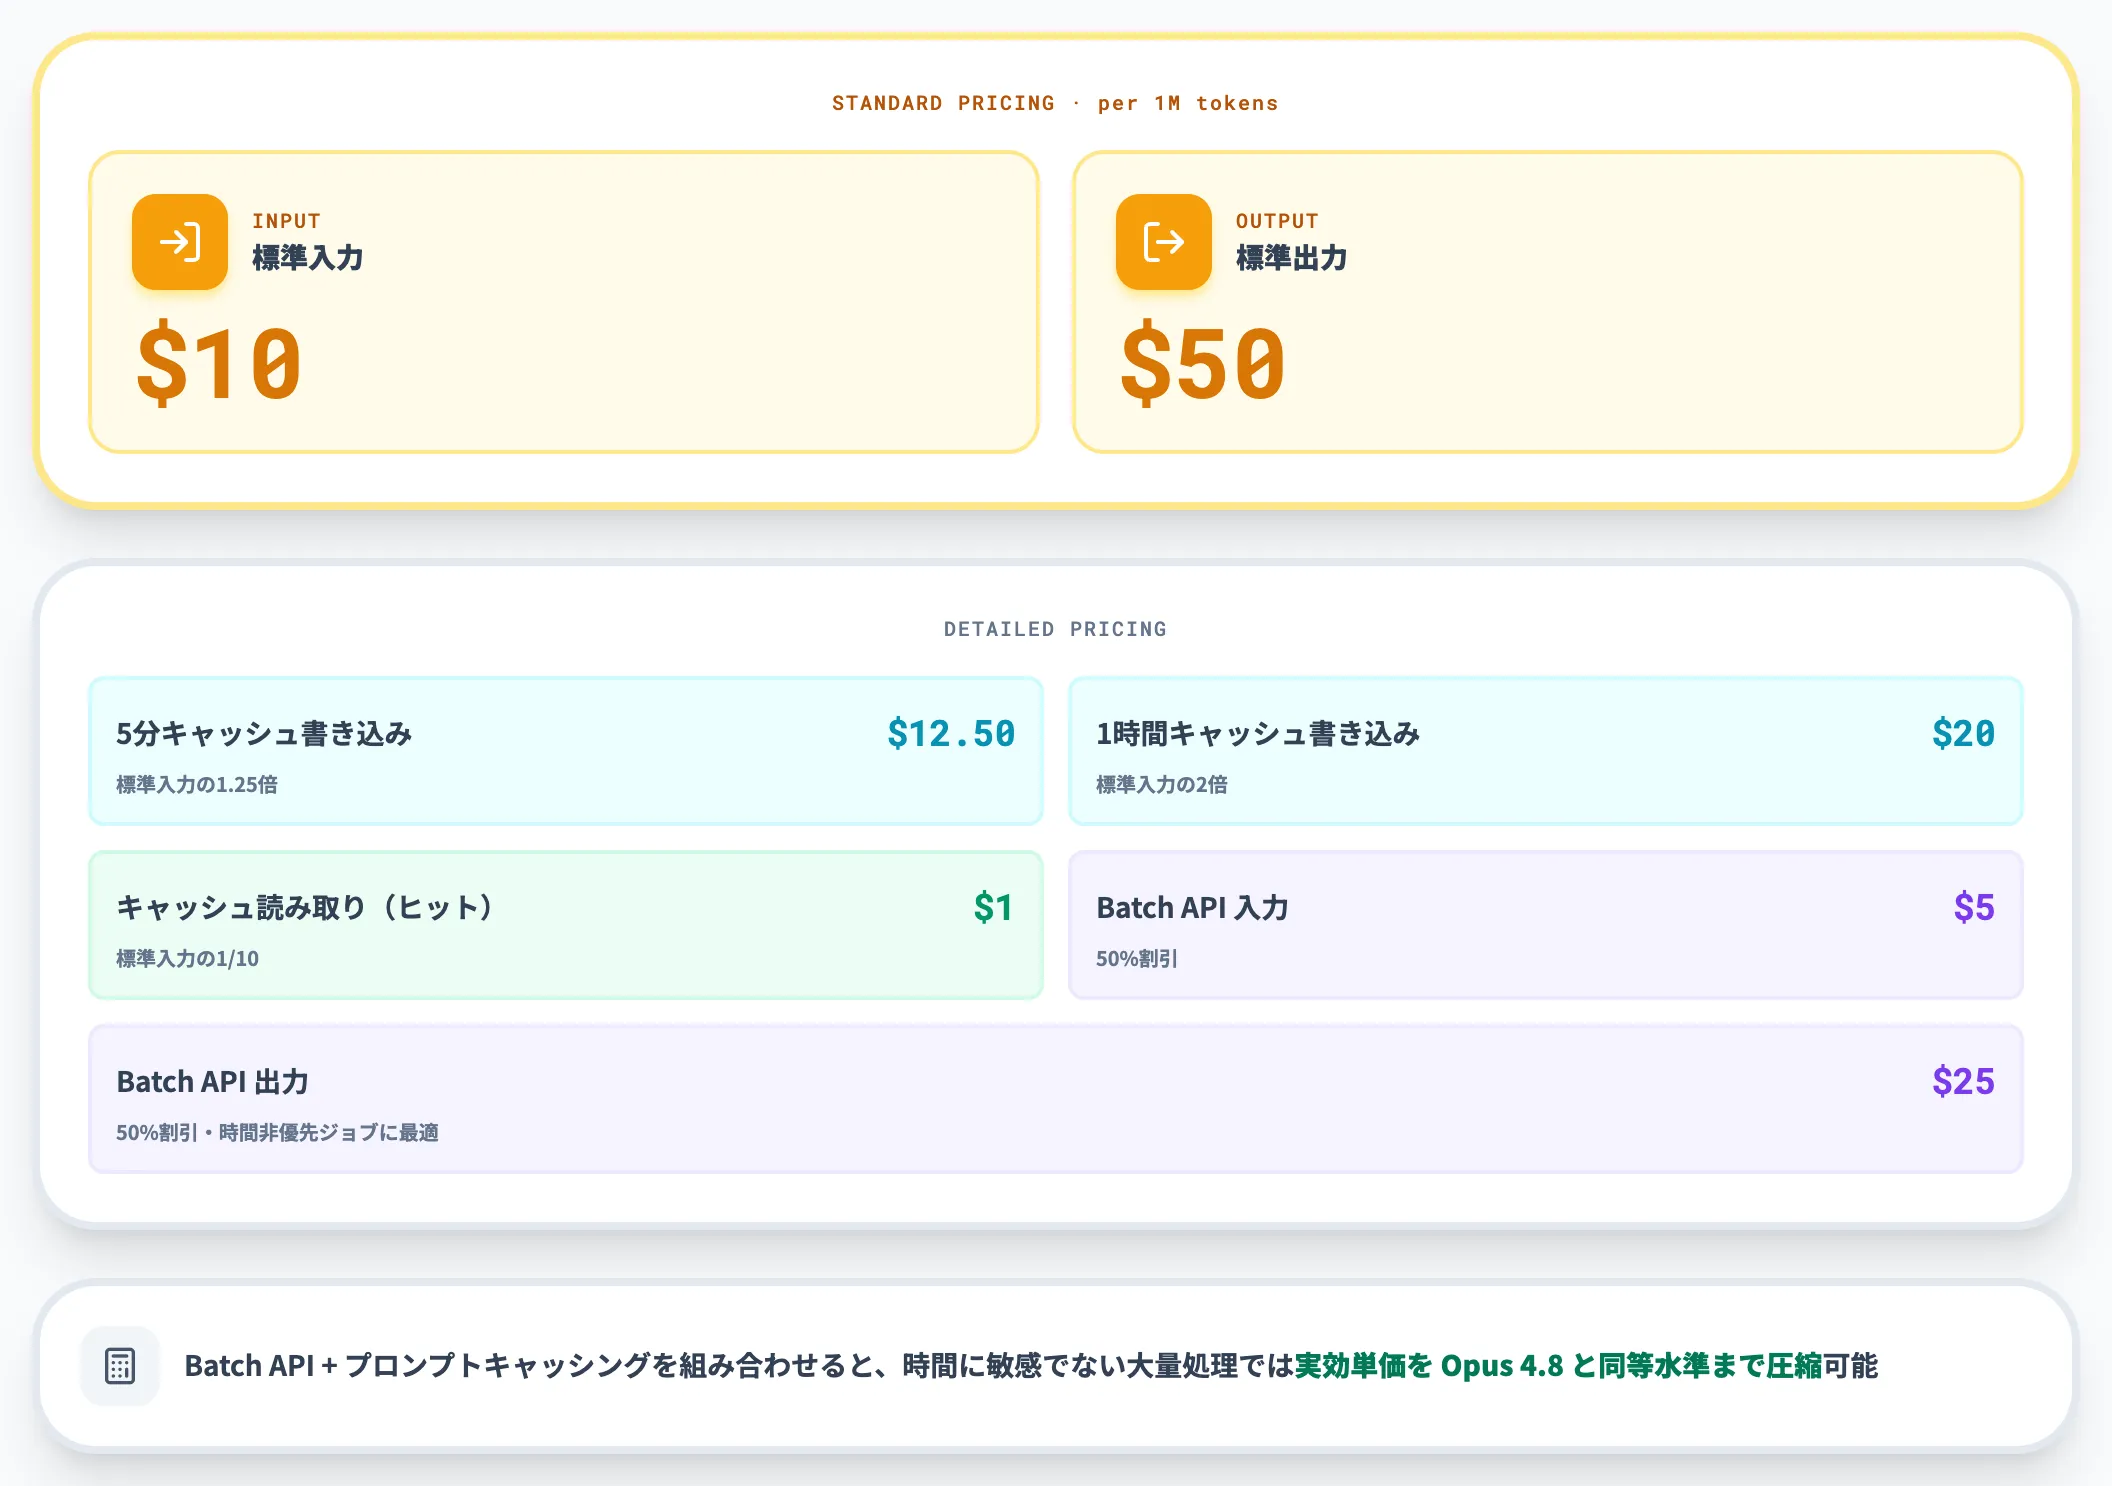Click the $5 Batch input price
Screen dimensions: 2112x1486
click(x=1974, y=908)
